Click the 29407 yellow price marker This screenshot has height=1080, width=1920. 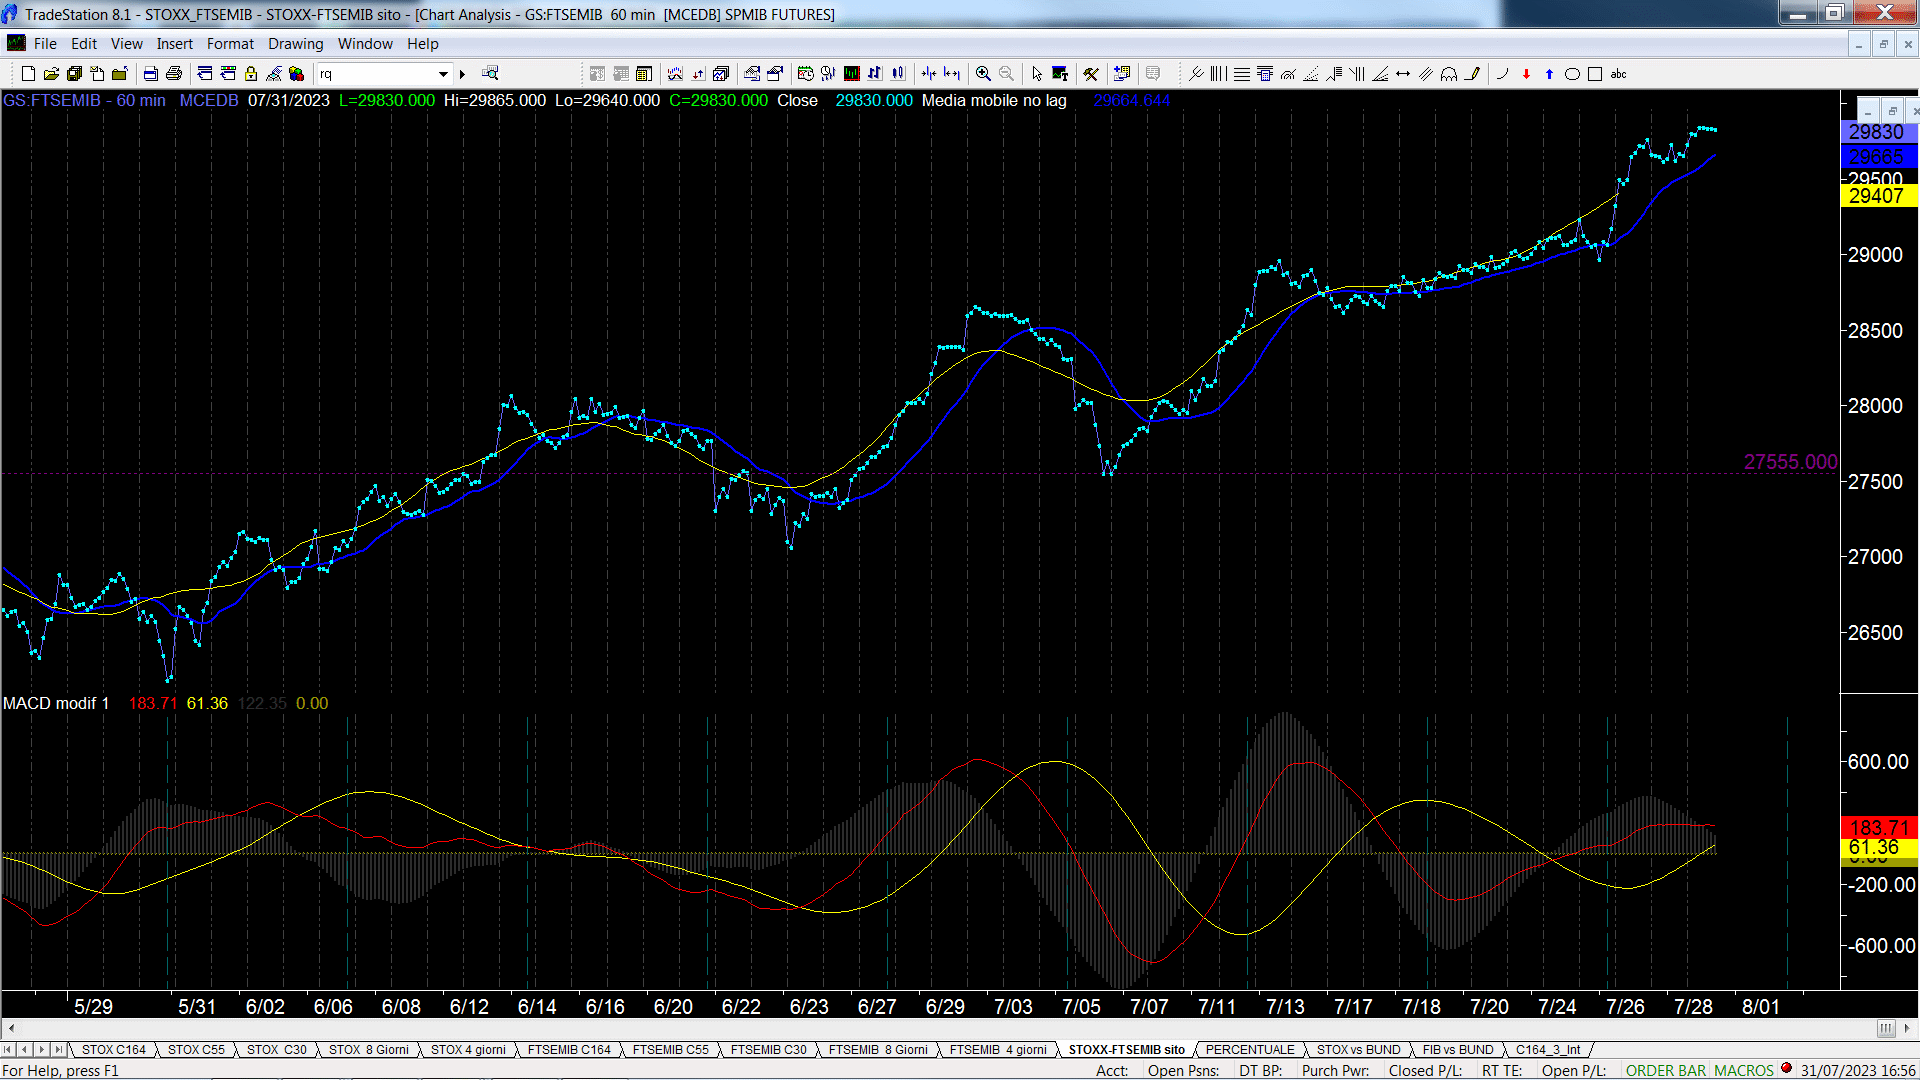1878,196
